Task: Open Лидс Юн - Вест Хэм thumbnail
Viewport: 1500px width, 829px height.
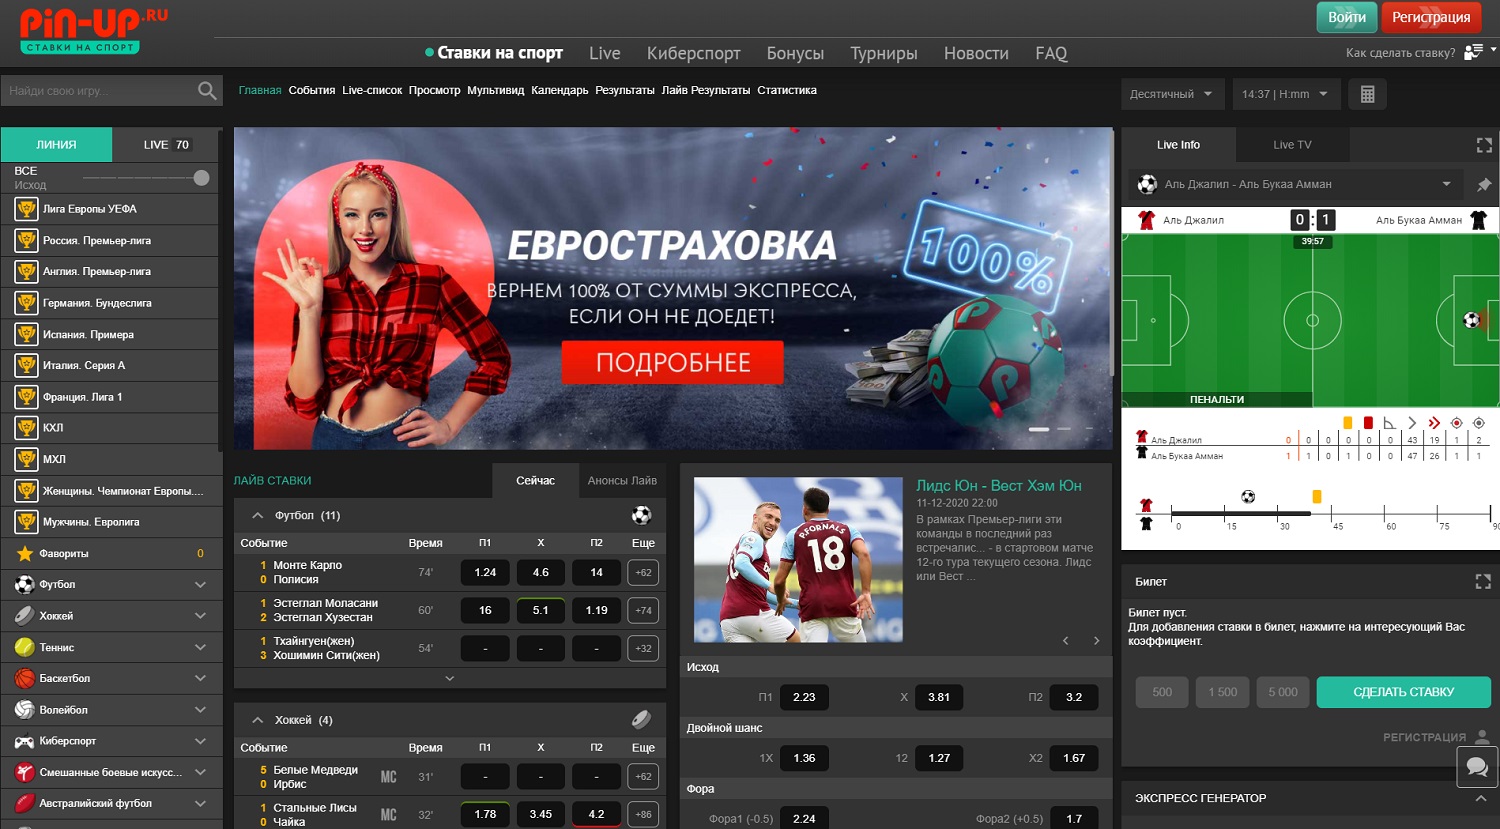Action: click(798, 560)
